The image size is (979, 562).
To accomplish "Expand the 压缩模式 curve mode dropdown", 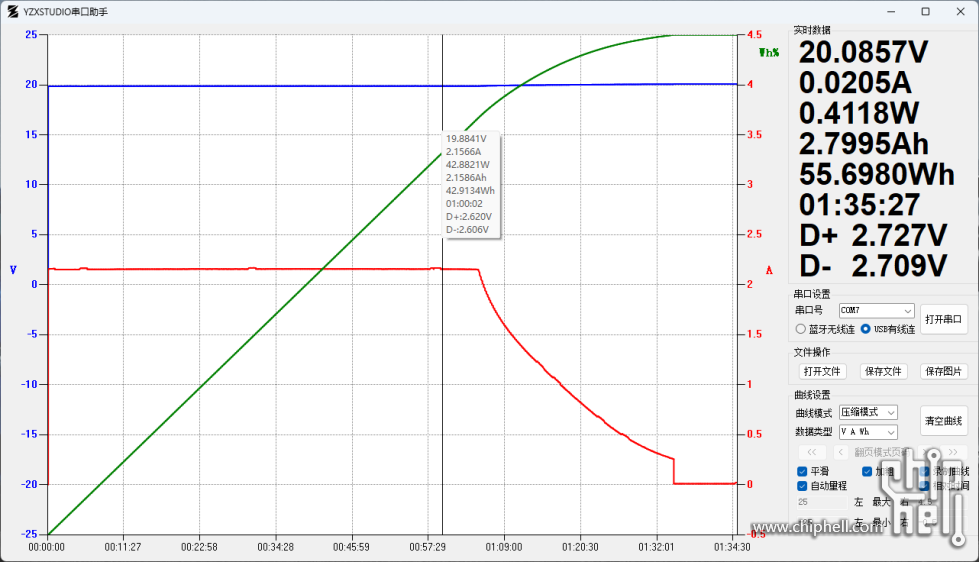I will click(x=861, y=413).
